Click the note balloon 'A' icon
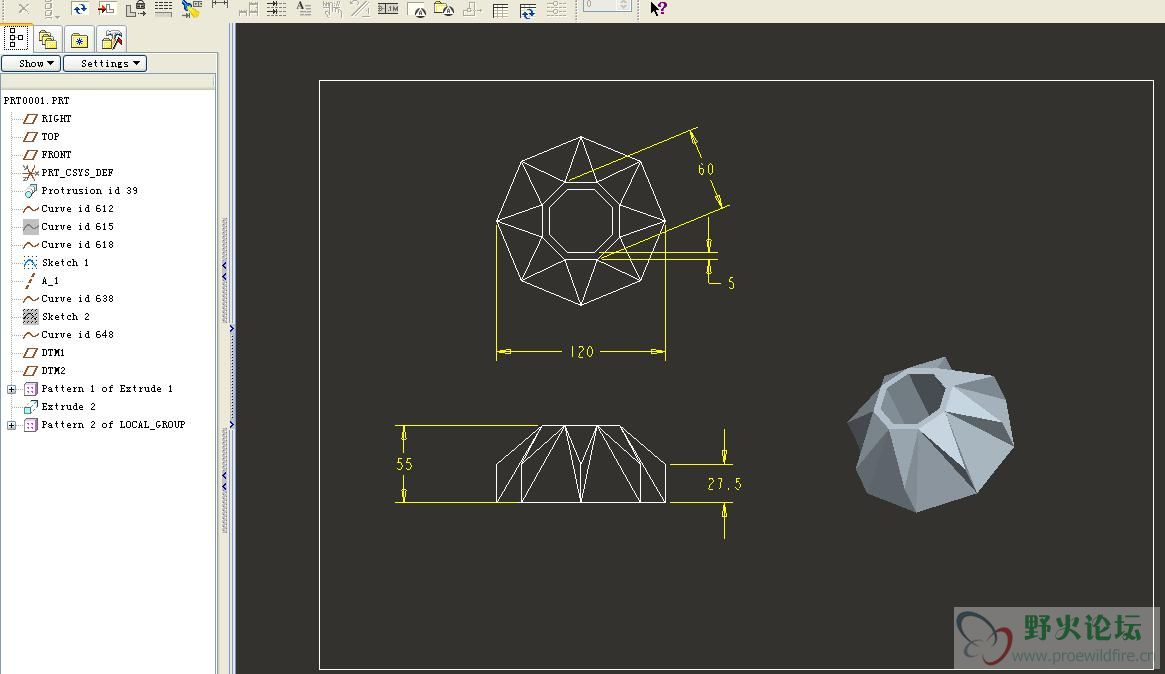The width and height of the screenshot is (1165, 674). click(417, 9)
